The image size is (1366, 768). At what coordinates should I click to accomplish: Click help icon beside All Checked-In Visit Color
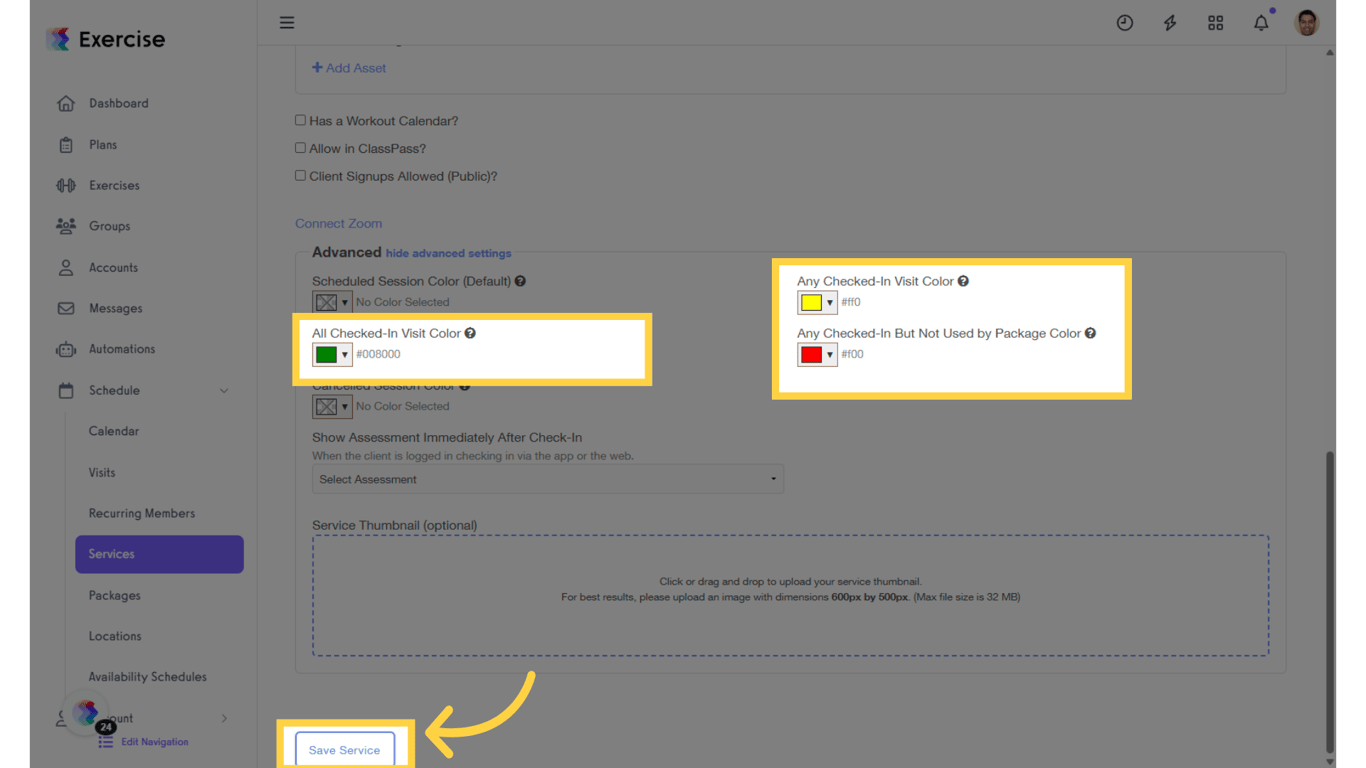click(470, 333)
